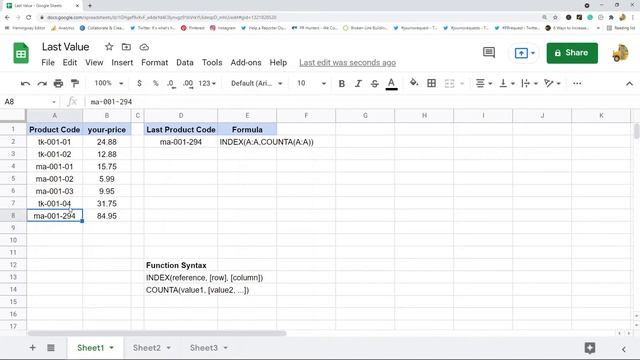
Task: Open the Add-ons menu
Action: (246, 62)
